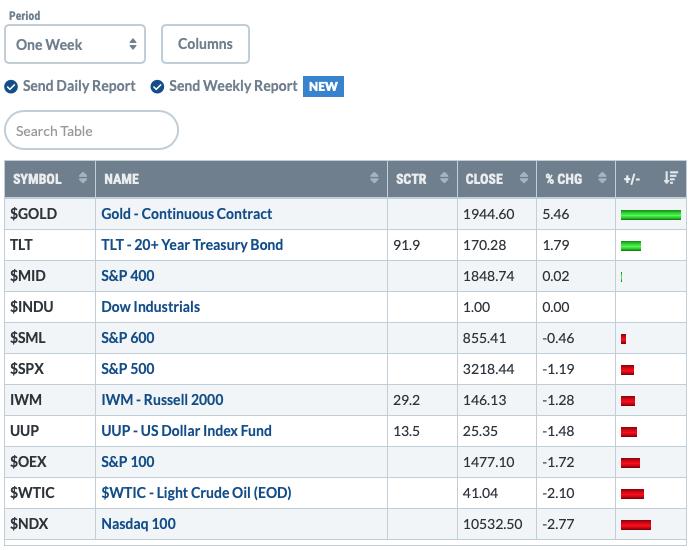Open TLT - 20+ Year Treasury Bond link
This screenshot has height=550, width=693.
(x=192, y=245)
